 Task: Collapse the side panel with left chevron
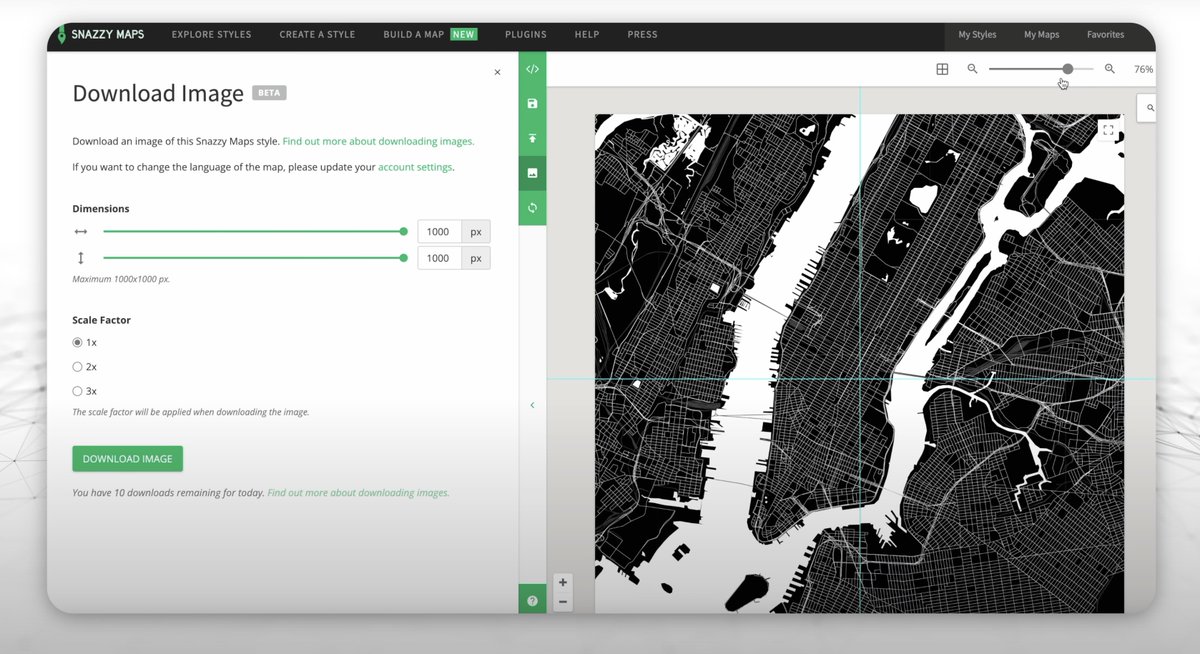(x=532, y=405)
